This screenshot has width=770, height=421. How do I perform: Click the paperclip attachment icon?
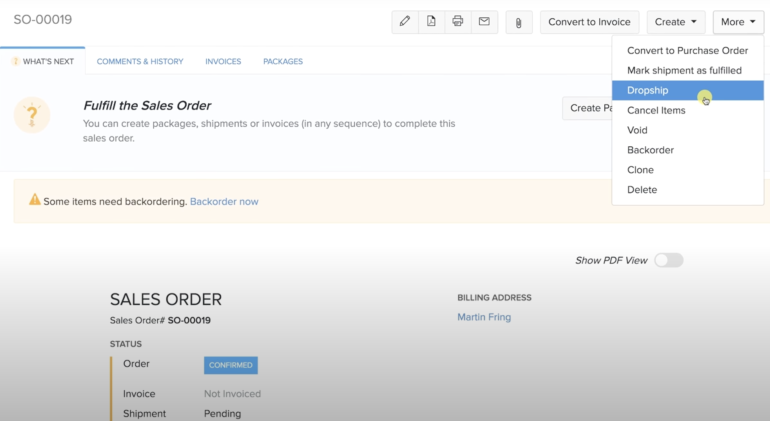tap(518, 22)
